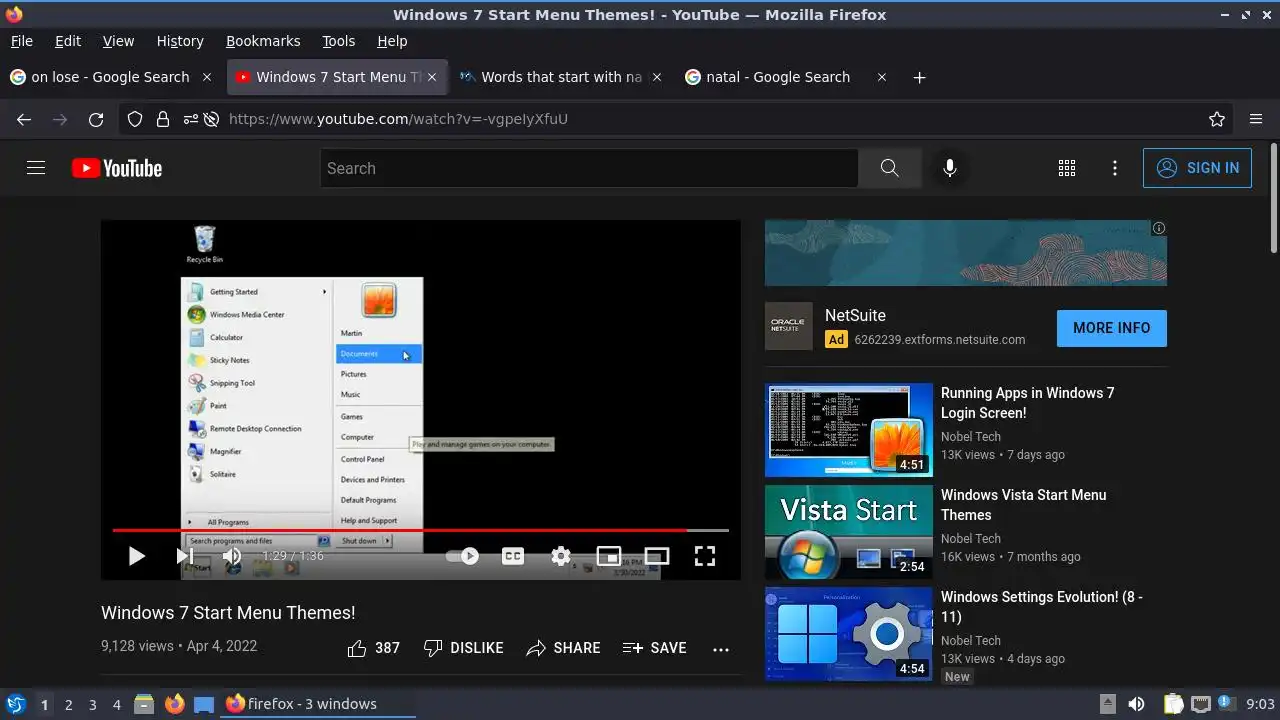Open 'firefox - 3 windows' taskbar entry

tap(317, 704)
